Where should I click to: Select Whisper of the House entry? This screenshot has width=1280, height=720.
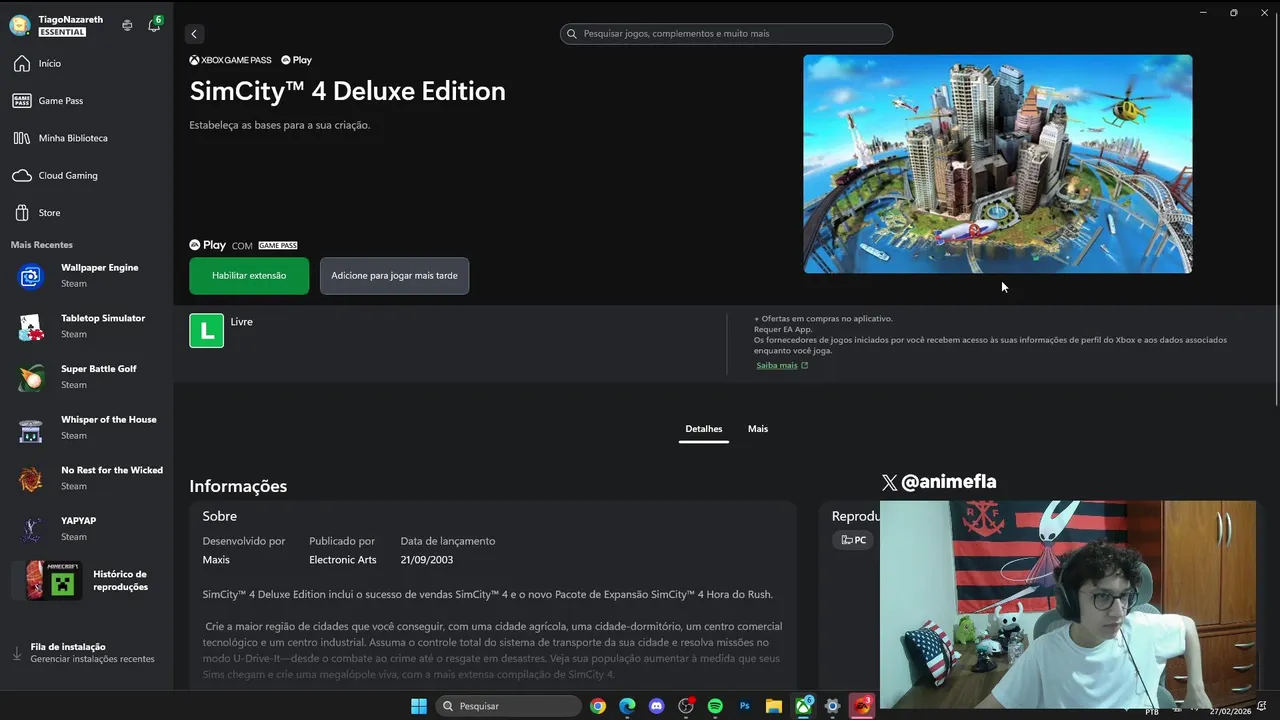(x=86, y=428)
